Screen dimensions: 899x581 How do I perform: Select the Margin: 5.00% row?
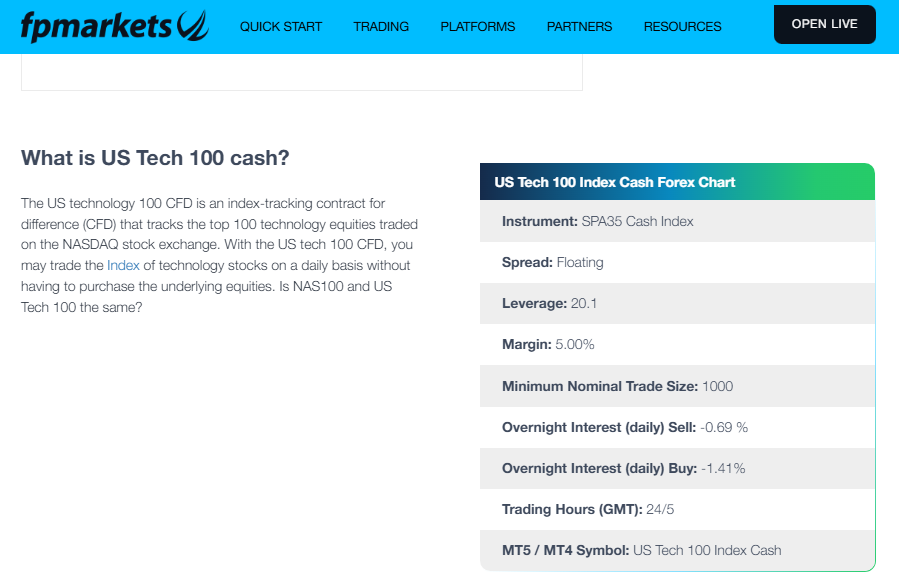[x=677, y=344]
